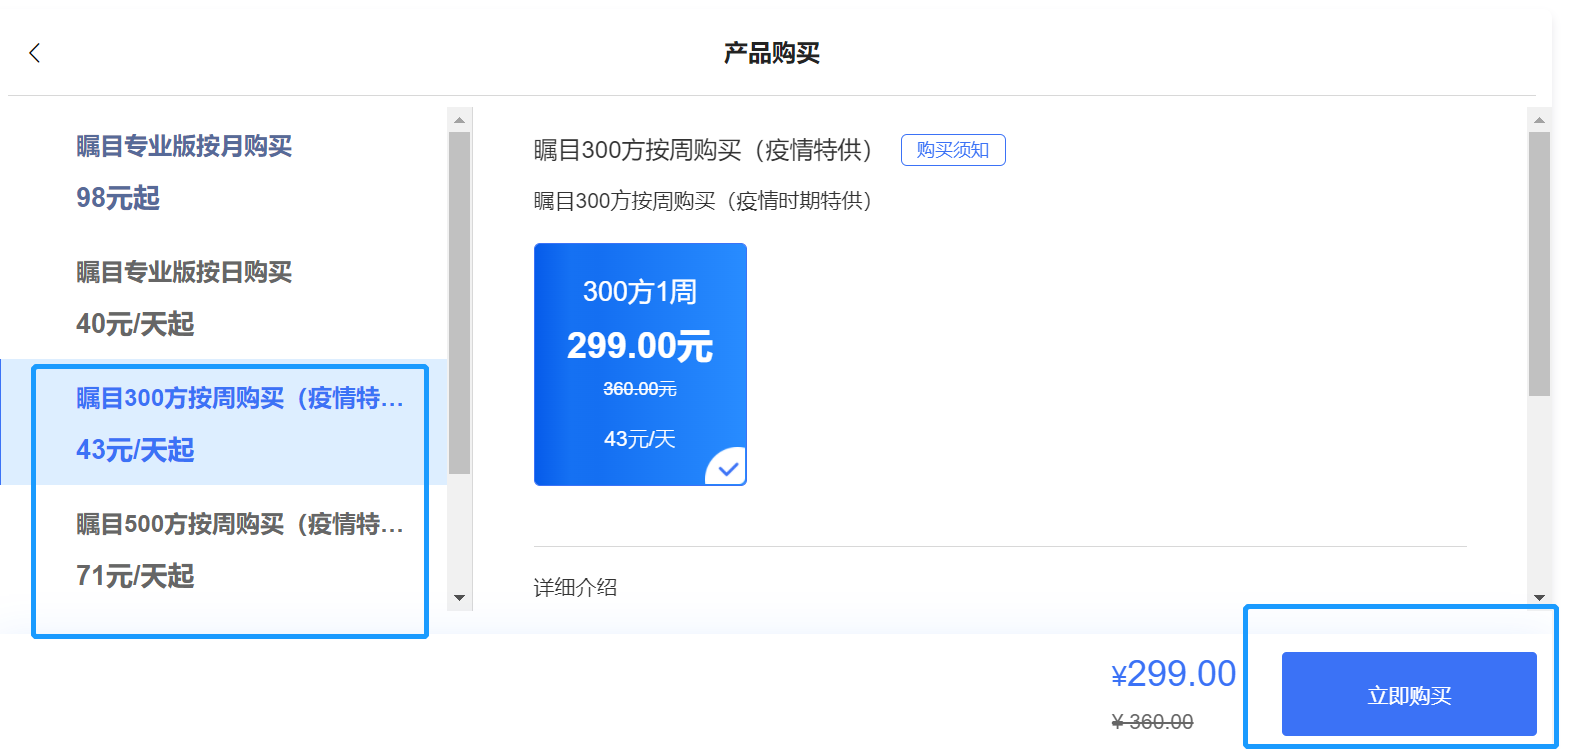The width and height of the screenshot is (1570, 749).
Task: Select 瞩目专业版按日购买 product
Action: point(224,297)
